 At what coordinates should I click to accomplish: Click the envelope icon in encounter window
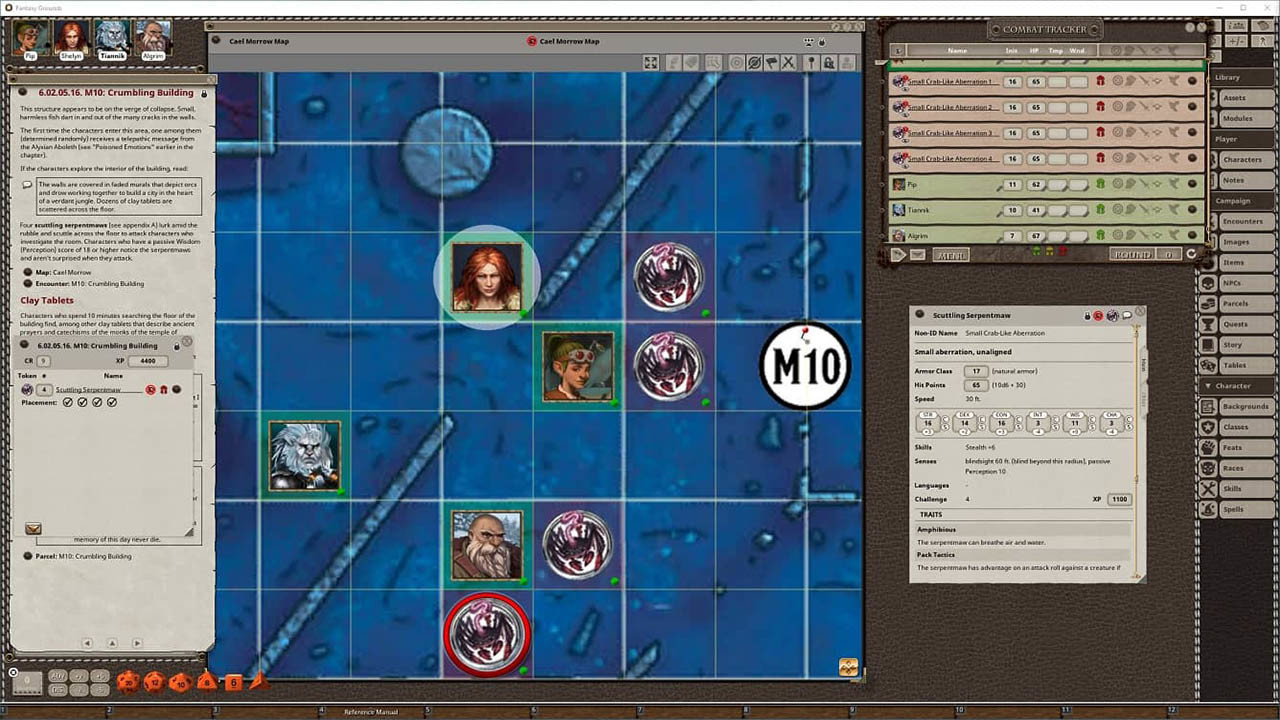click(x=33, y=528)
